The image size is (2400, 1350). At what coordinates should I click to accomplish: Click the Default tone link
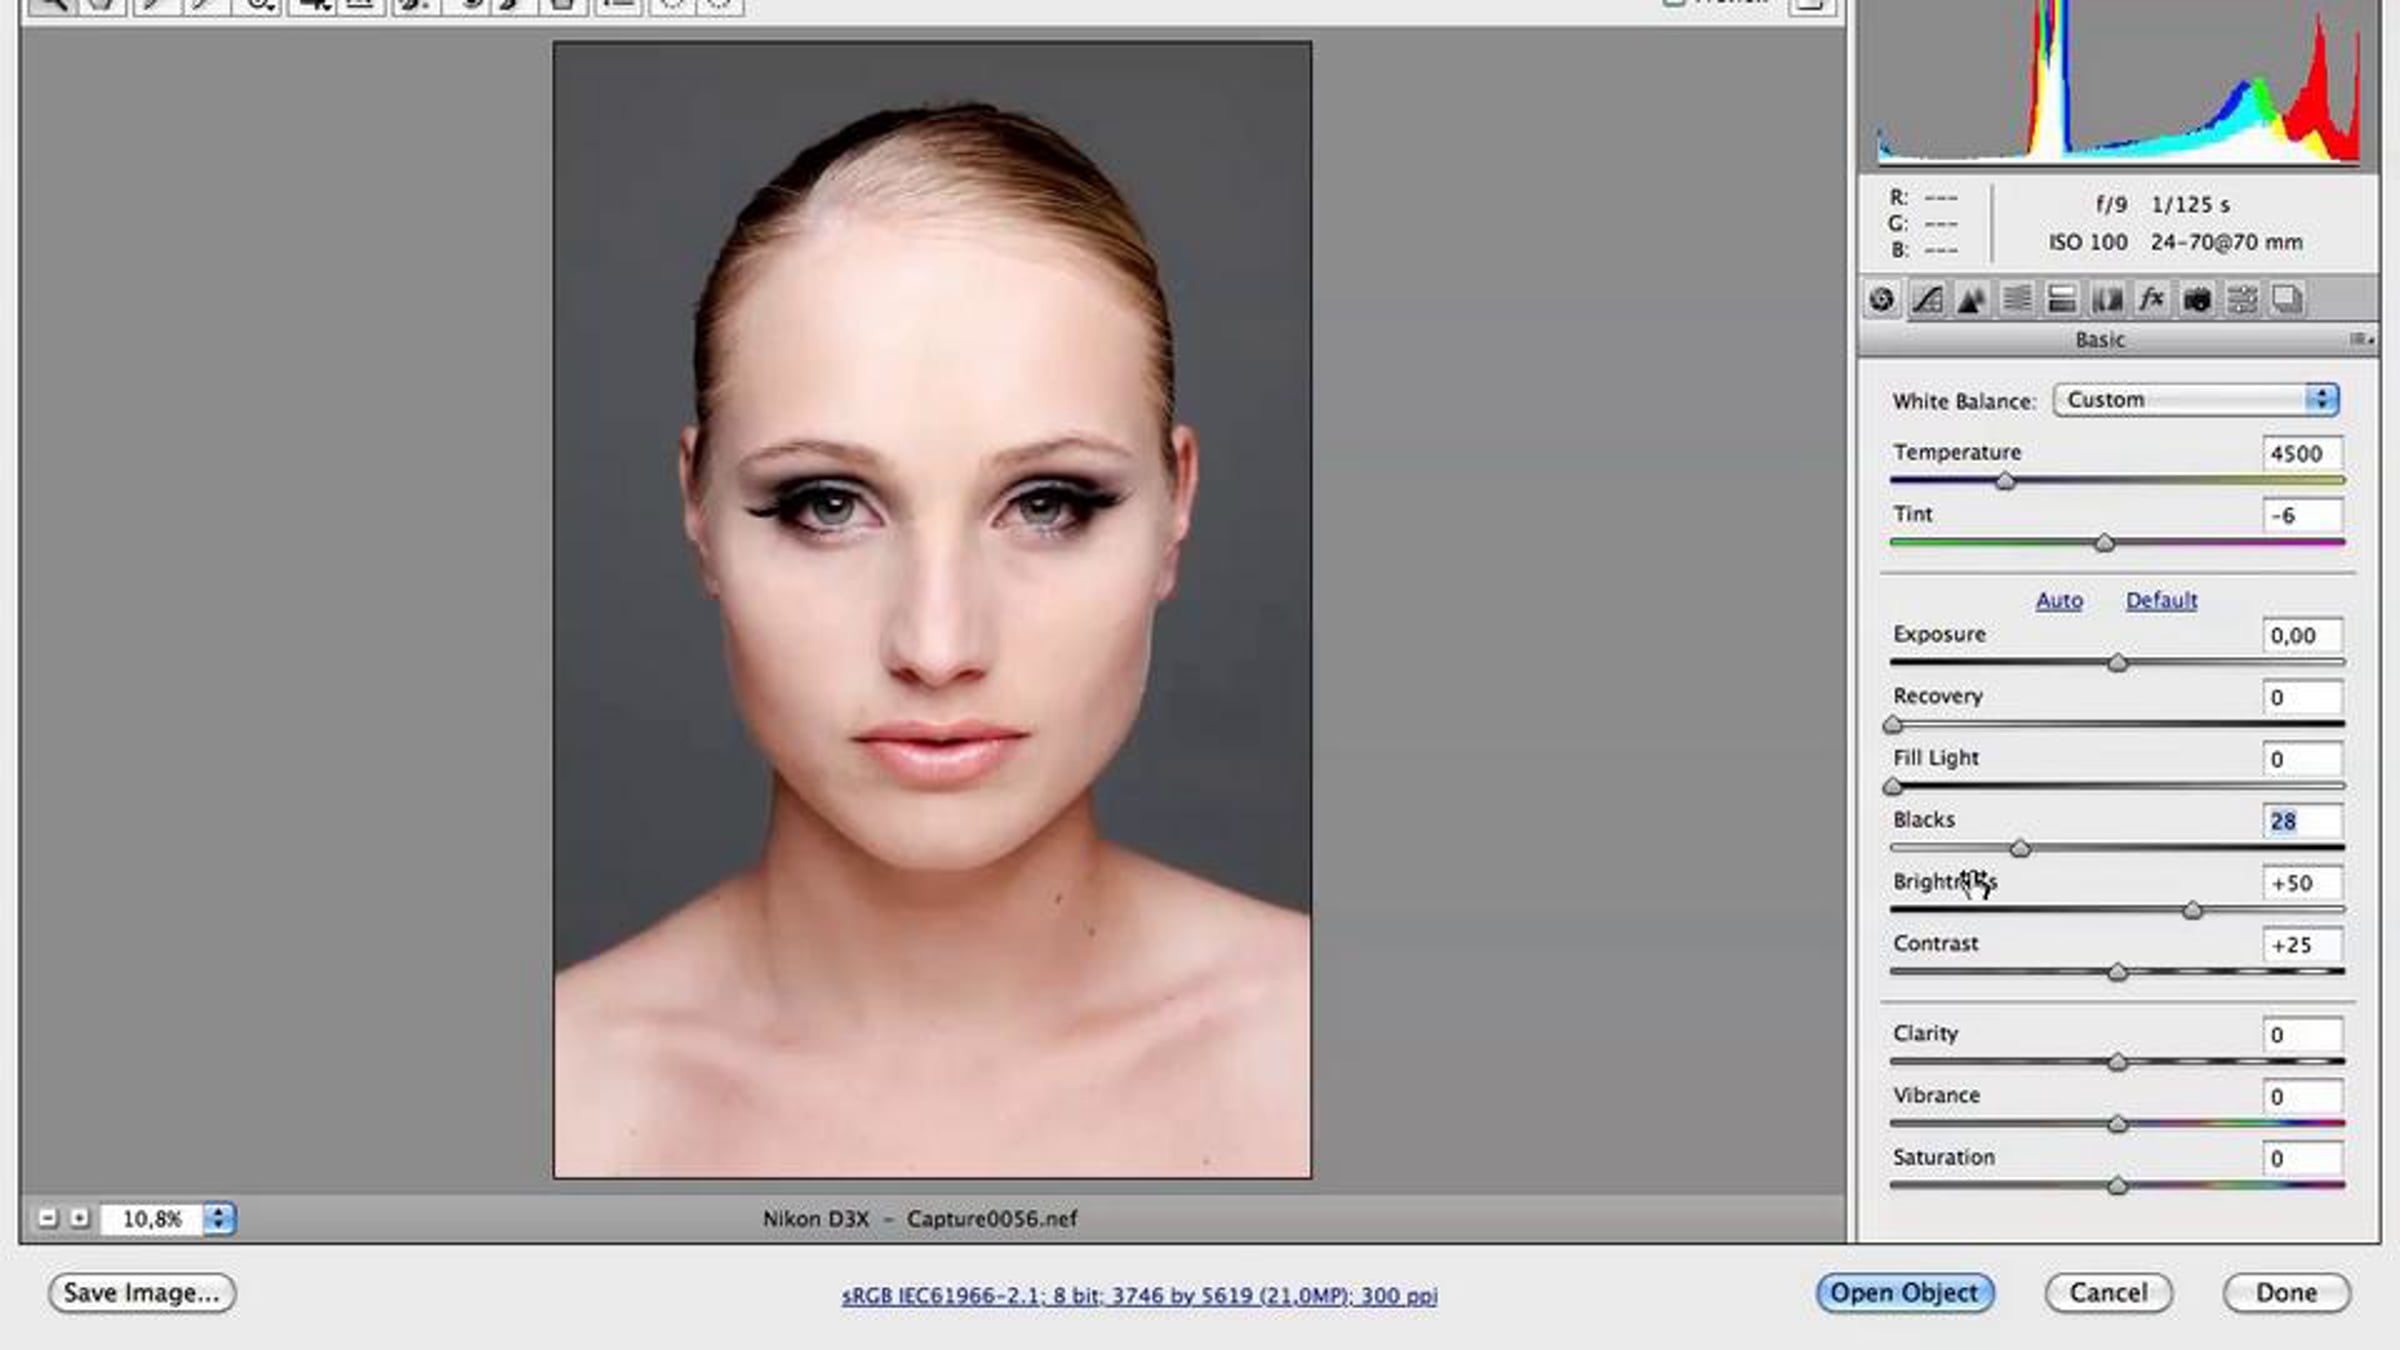point(2161,600)
